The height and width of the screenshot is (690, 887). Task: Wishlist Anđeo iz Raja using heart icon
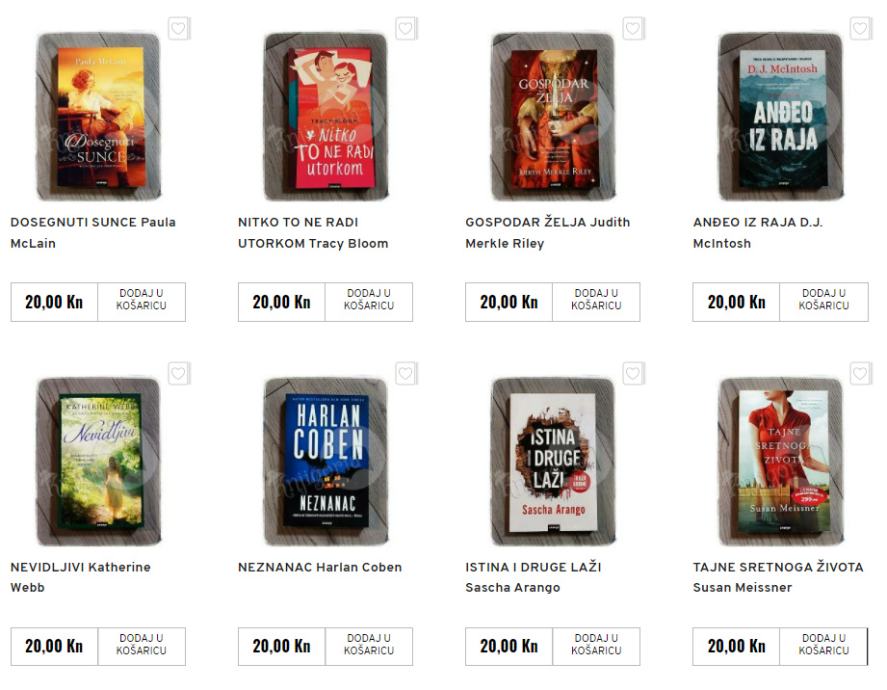pyautogui.click(x=861, y=29)
